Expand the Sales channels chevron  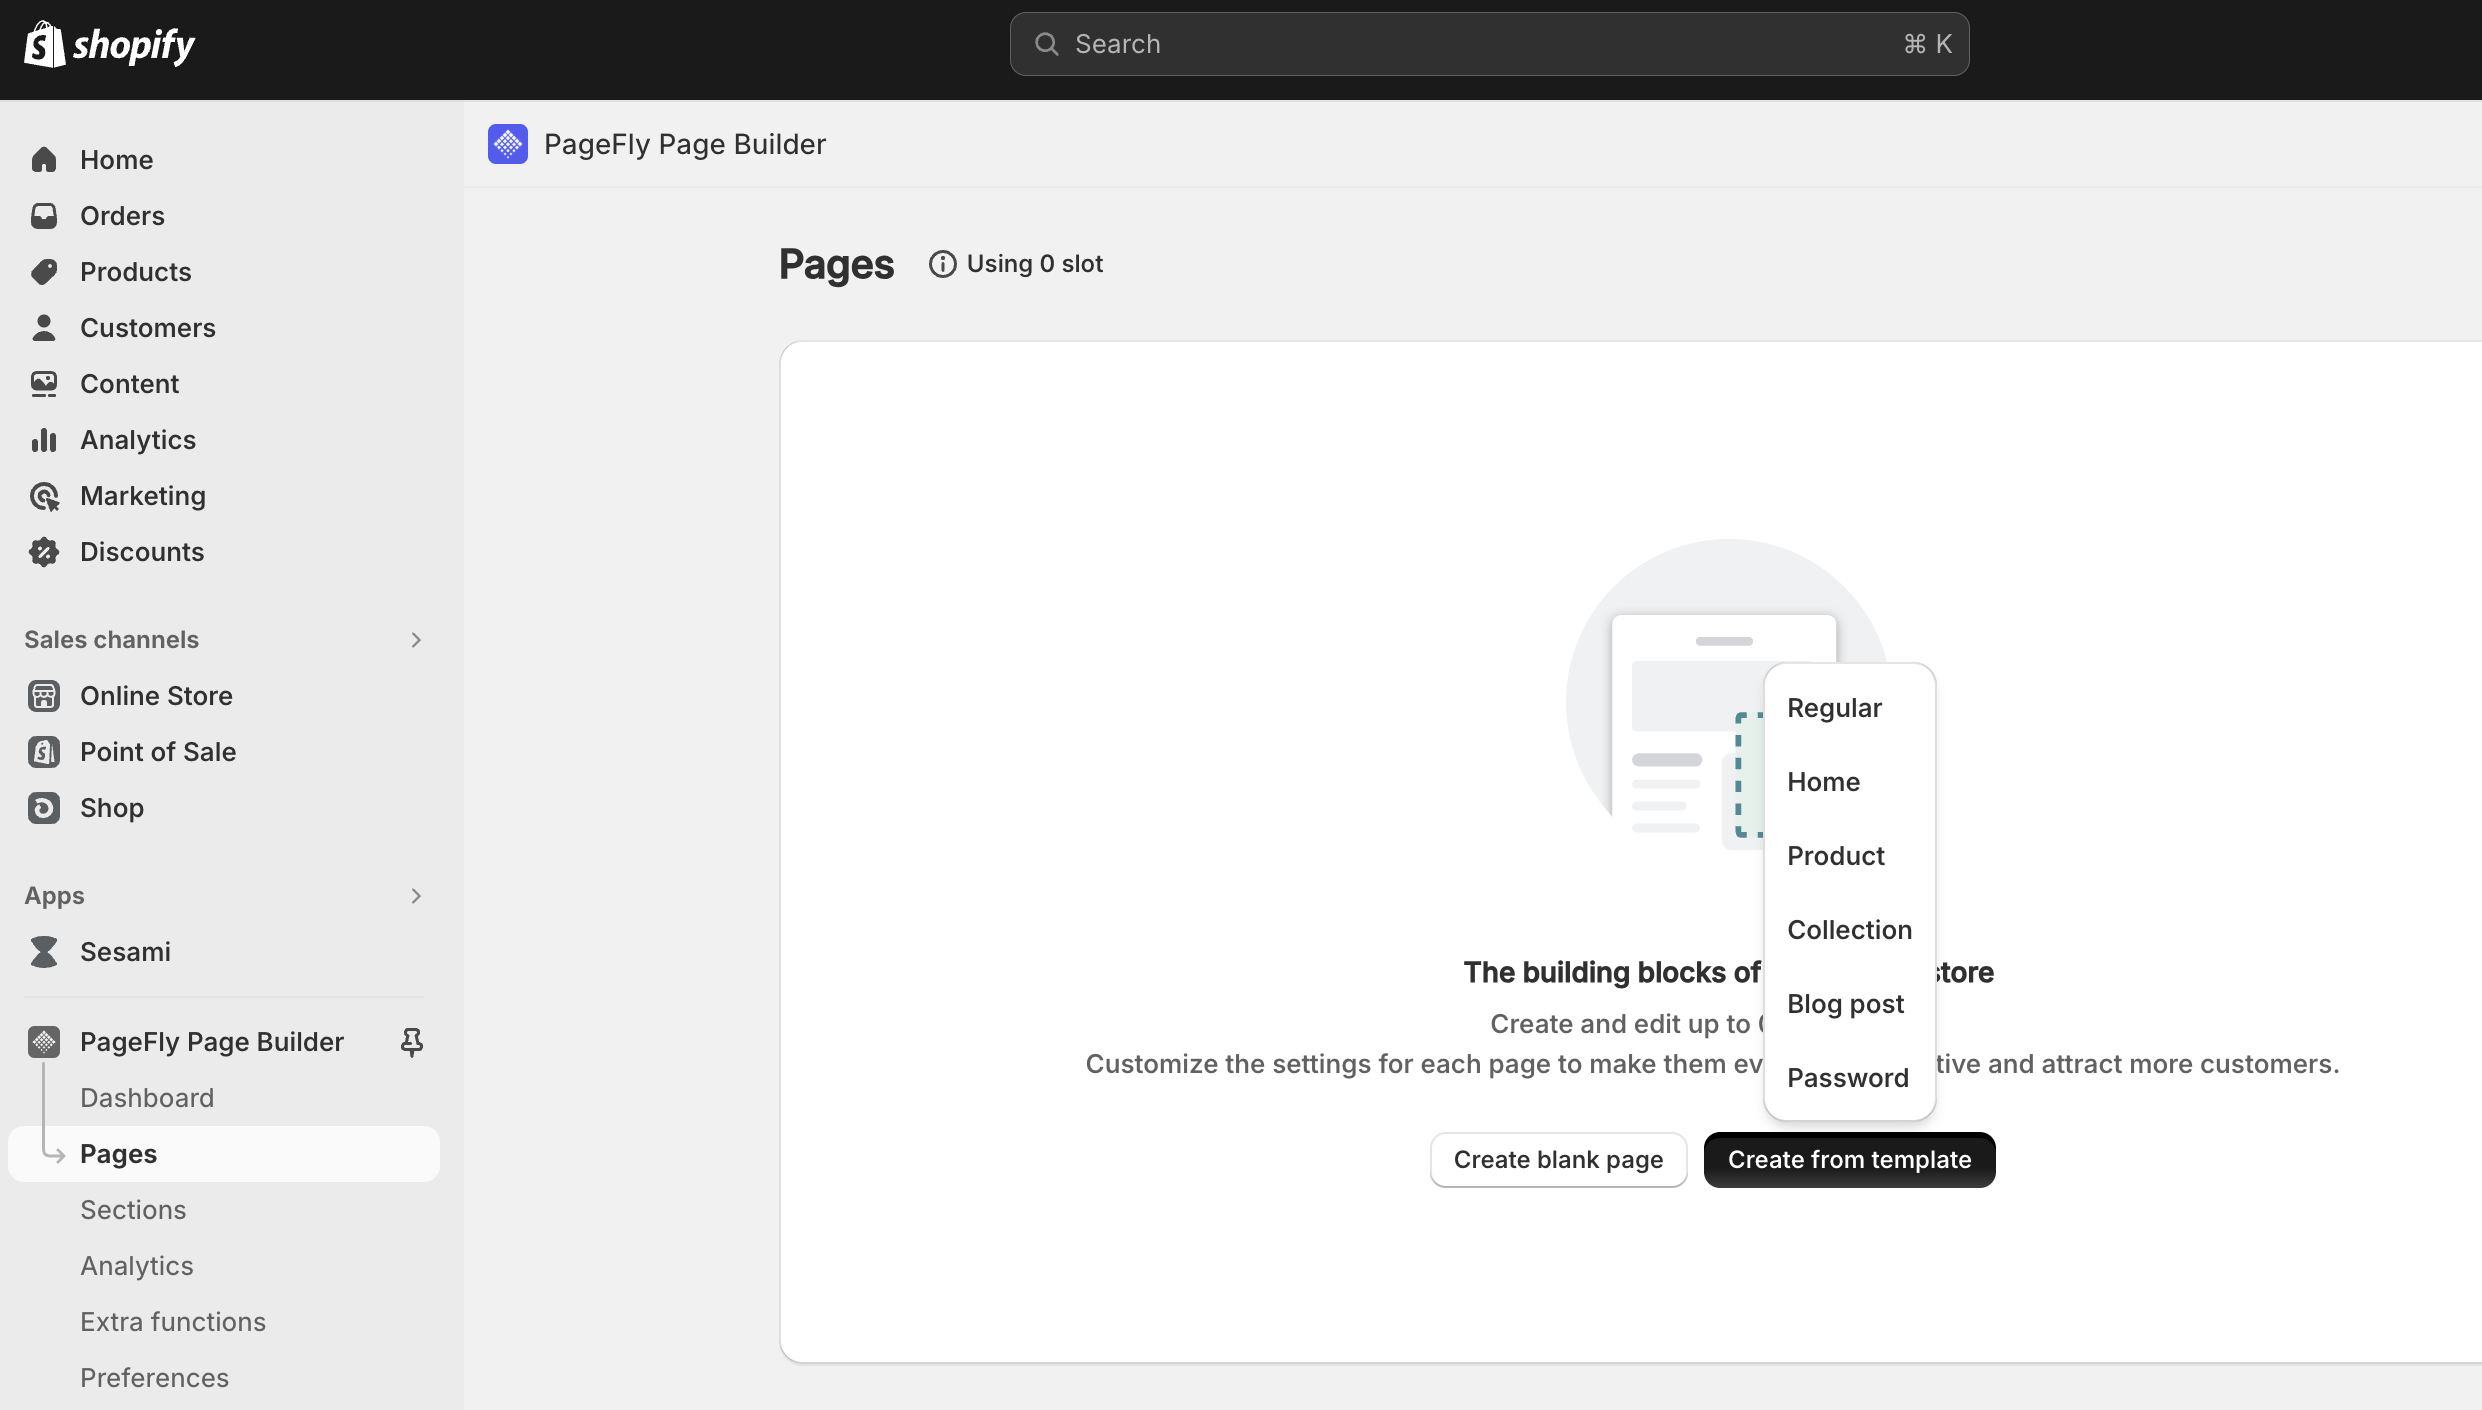pos(416,640)
